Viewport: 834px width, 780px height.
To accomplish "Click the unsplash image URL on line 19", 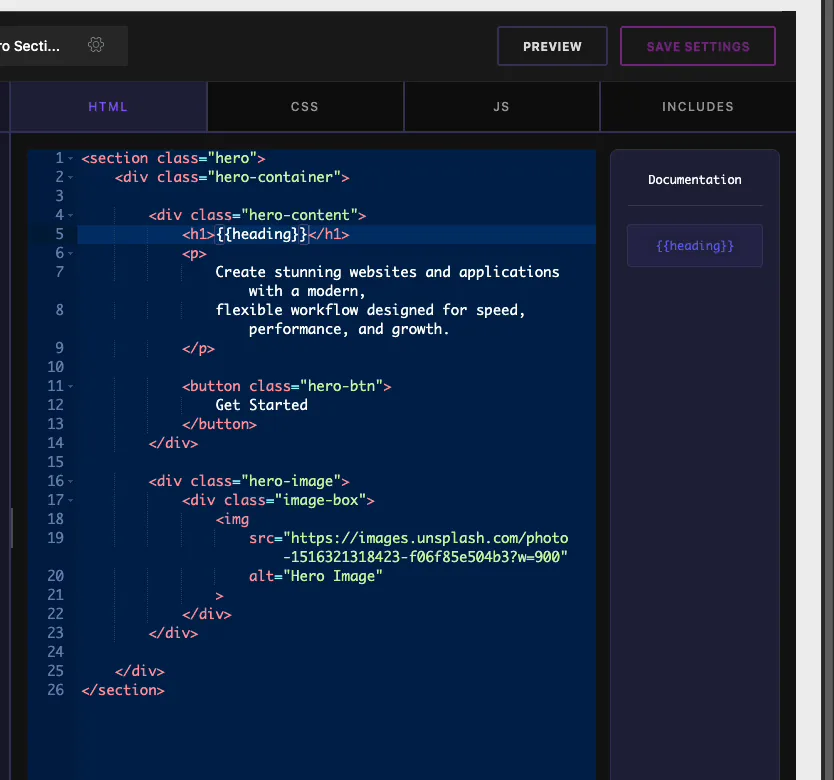I will tap(426, 547).
